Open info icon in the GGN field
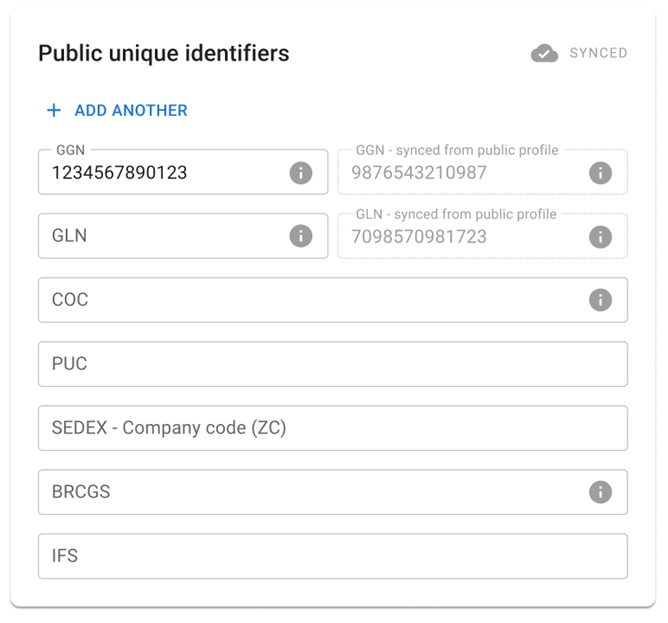 click(x=301, y=173)
